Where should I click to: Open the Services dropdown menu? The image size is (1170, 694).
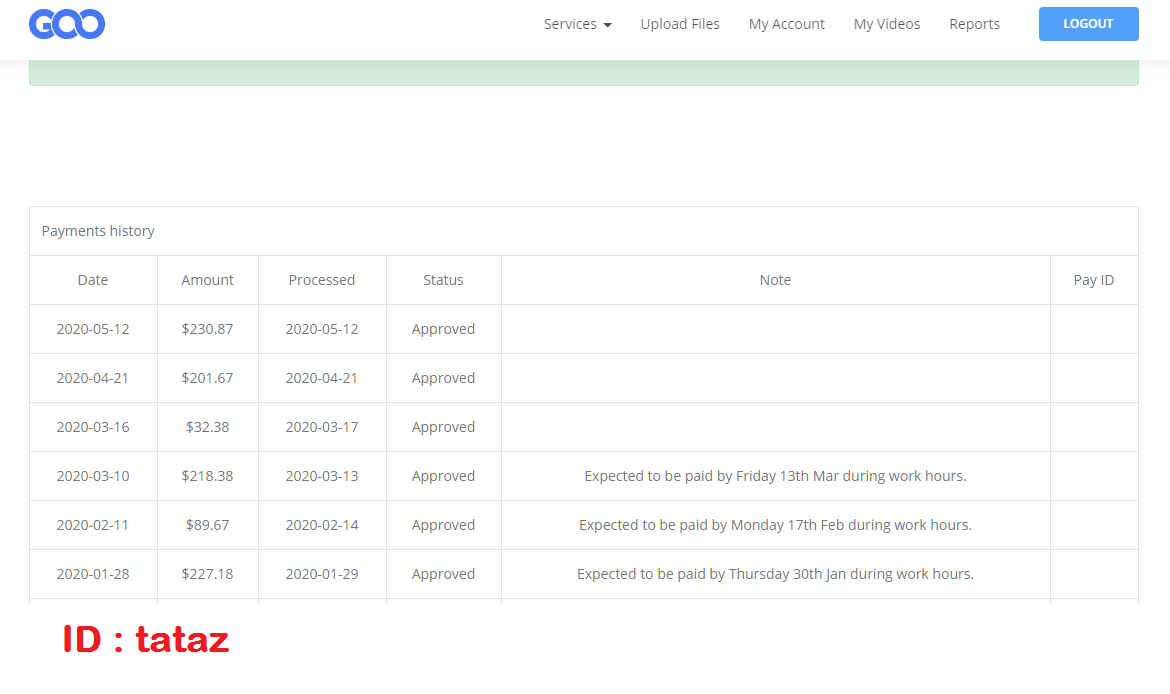click(x=578, y=24)
